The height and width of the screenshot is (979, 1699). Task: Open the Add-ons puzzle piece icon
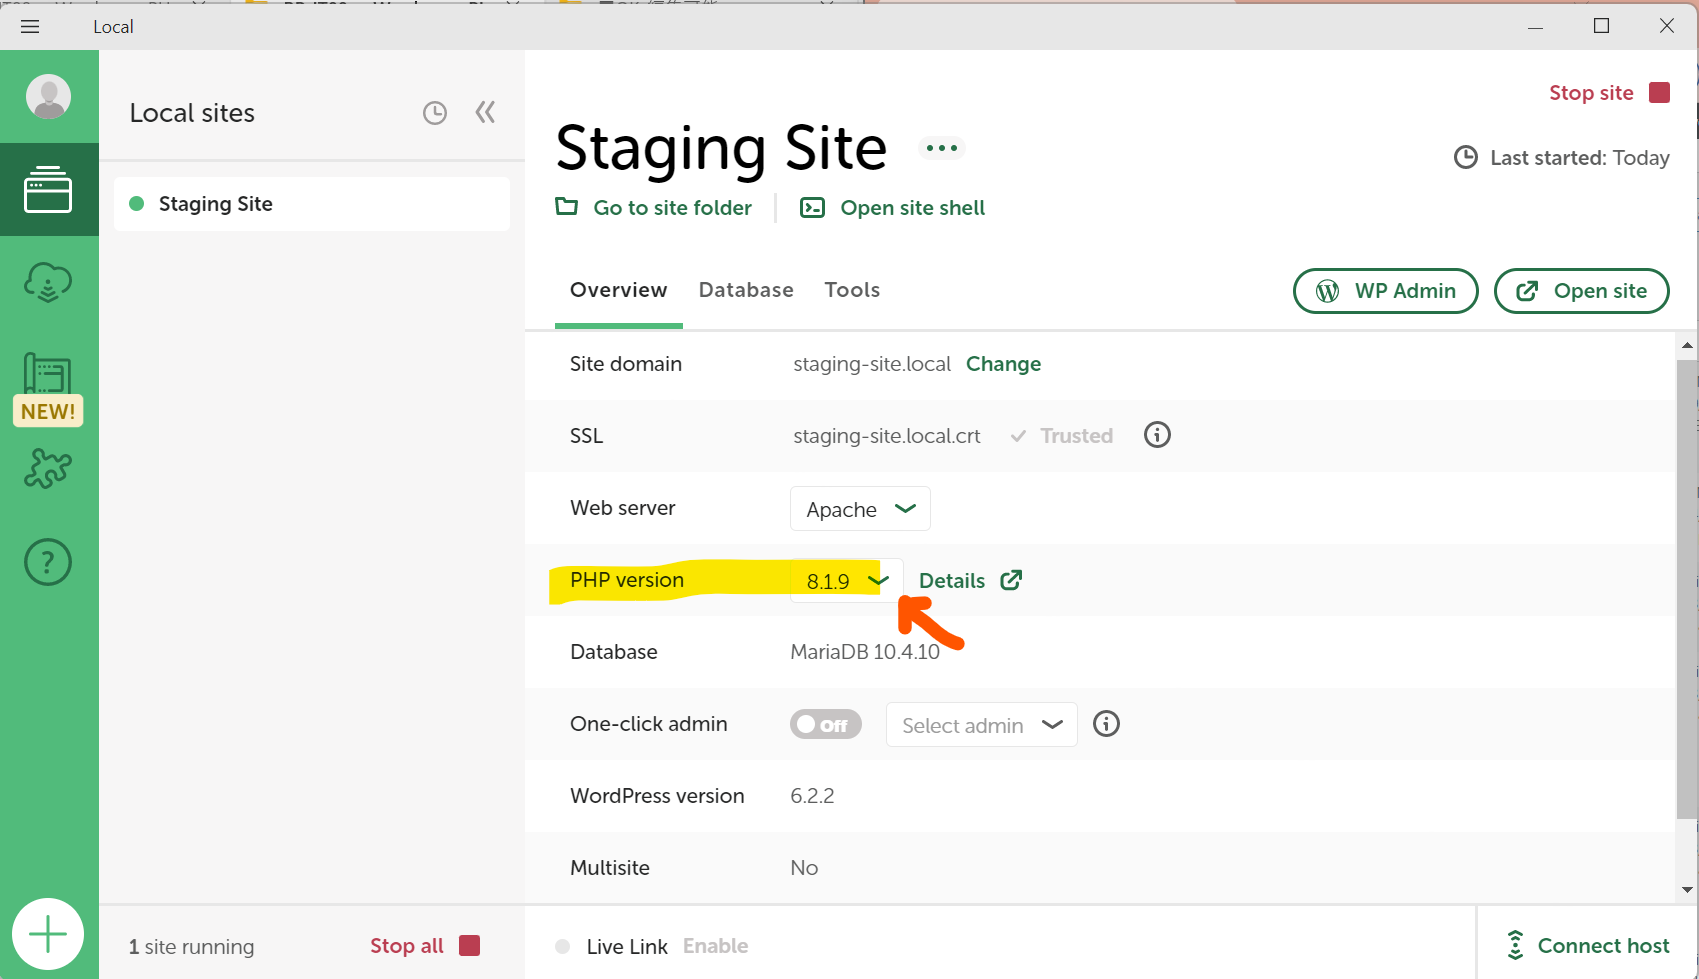[x=48, y=468]
